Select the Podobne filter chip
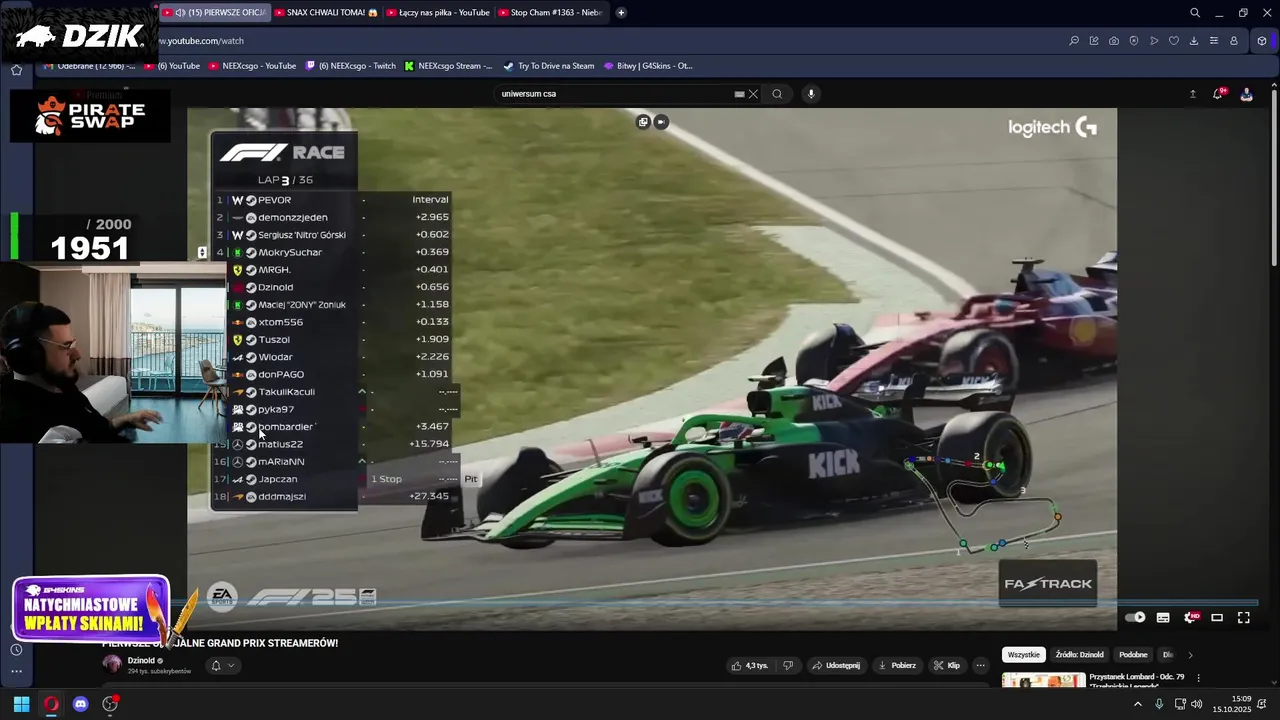Screen dimensions: 1280x720 click(x=1133, y=655)
